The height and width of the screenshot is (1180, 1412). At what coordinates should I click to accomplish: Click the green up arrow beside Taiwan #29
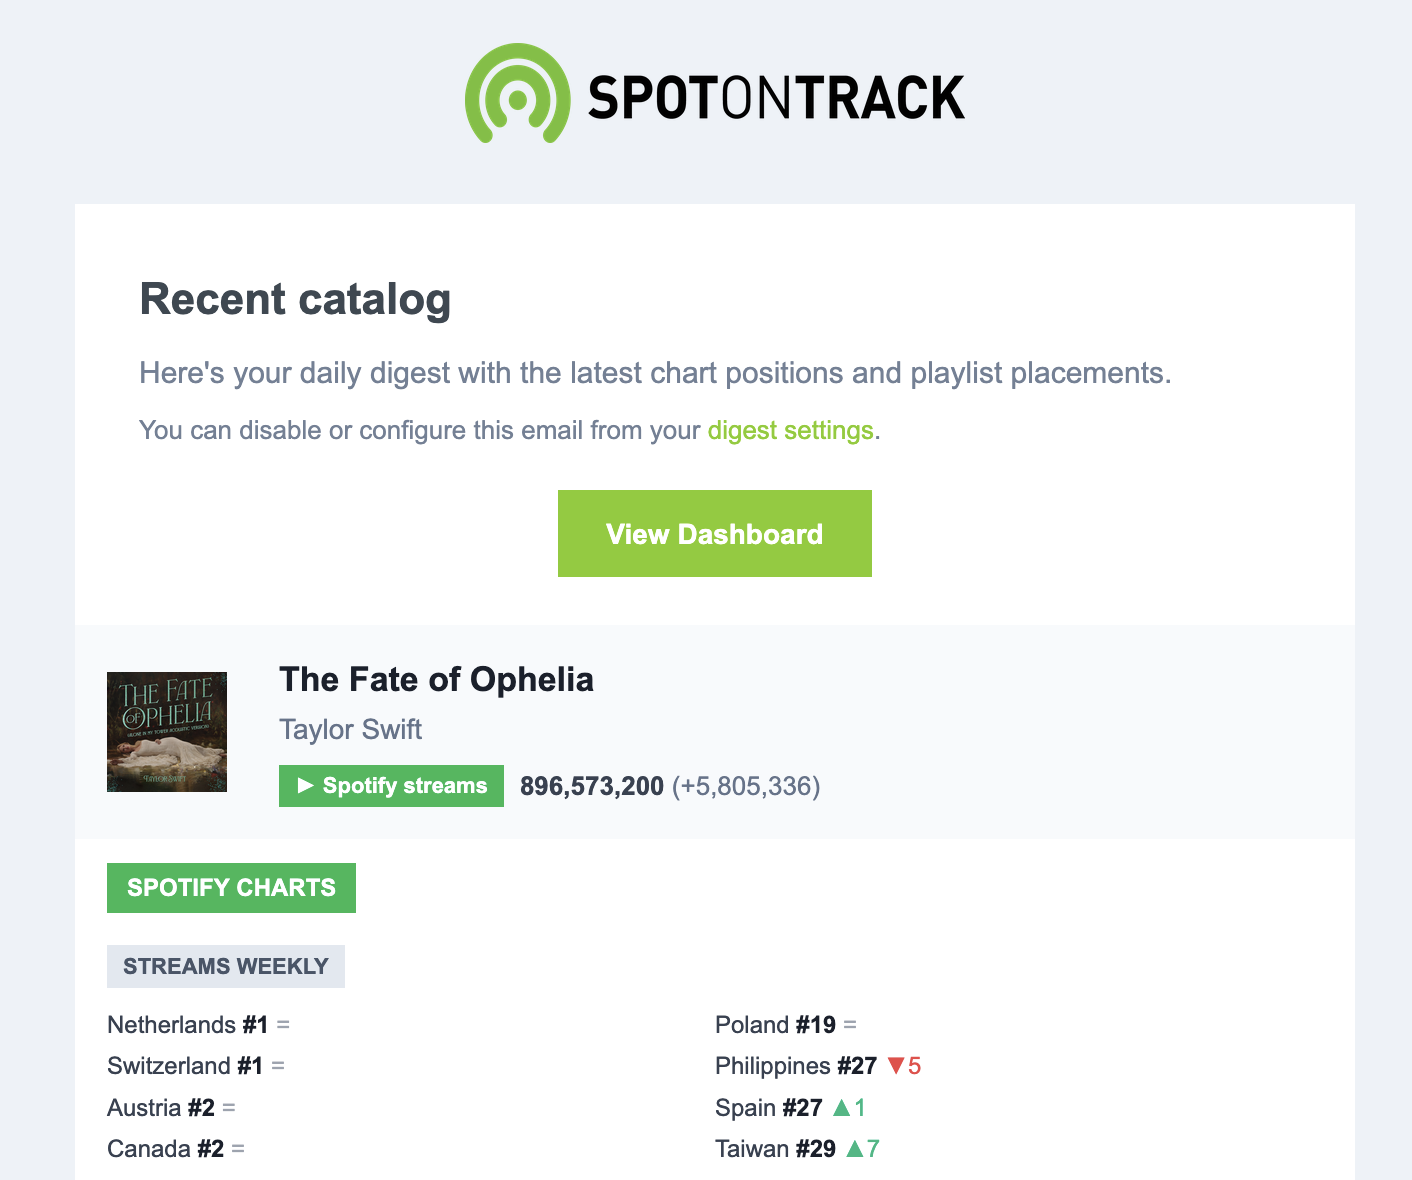[854, 1149]
